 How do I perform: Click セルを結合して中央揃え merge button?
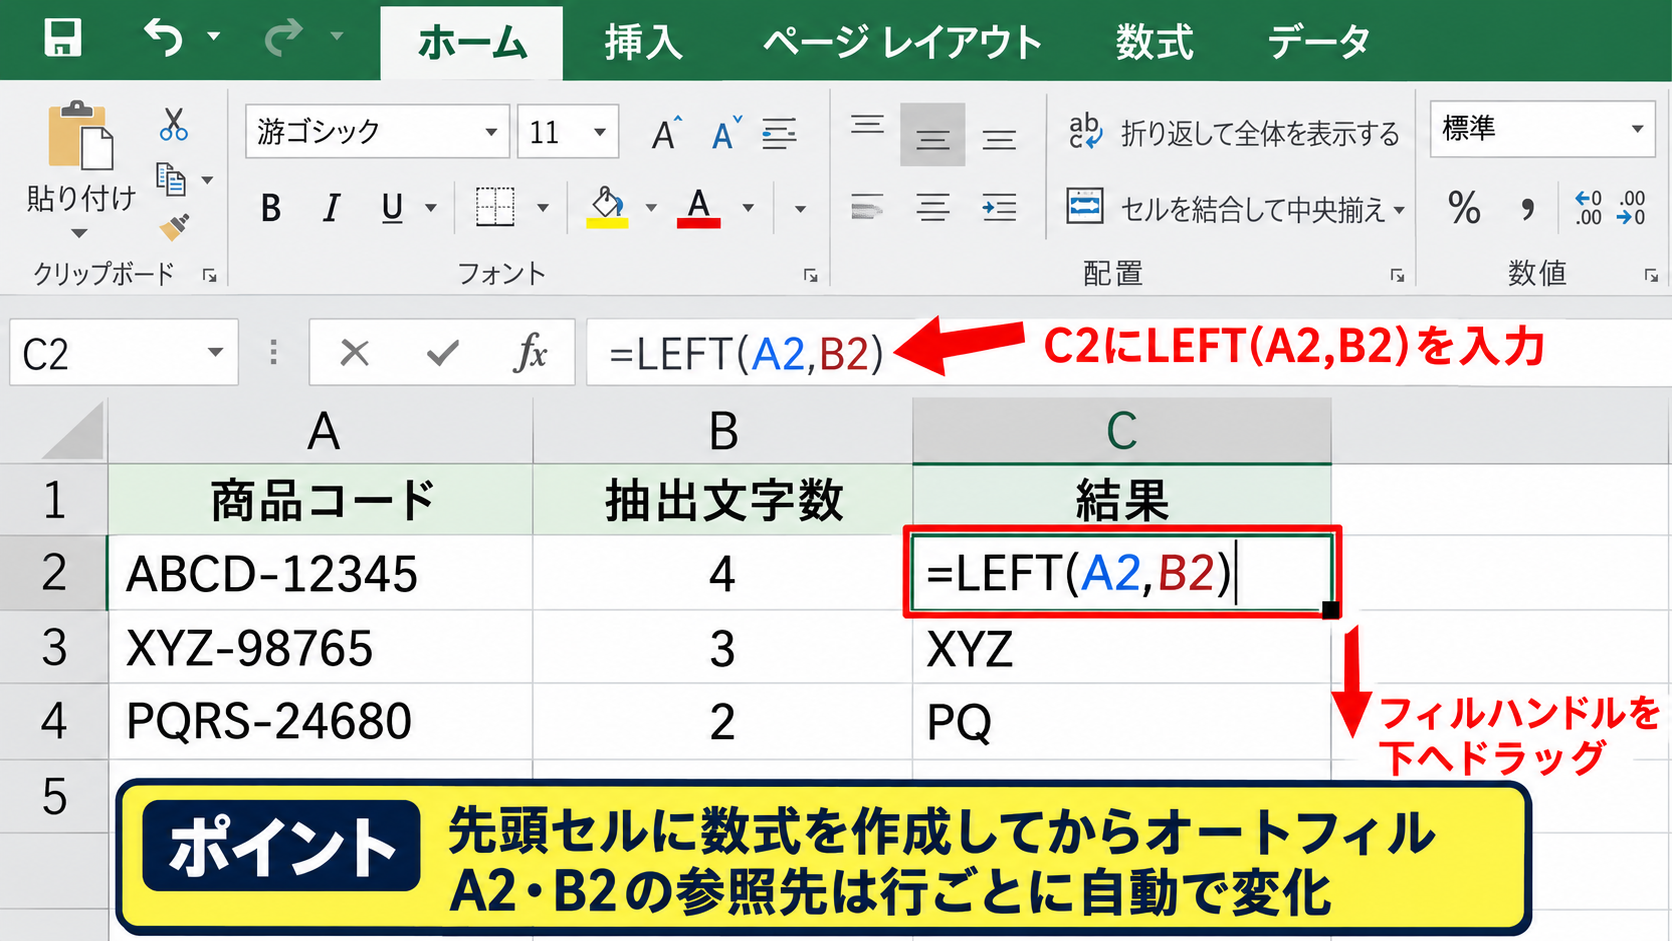[1226, 209]
